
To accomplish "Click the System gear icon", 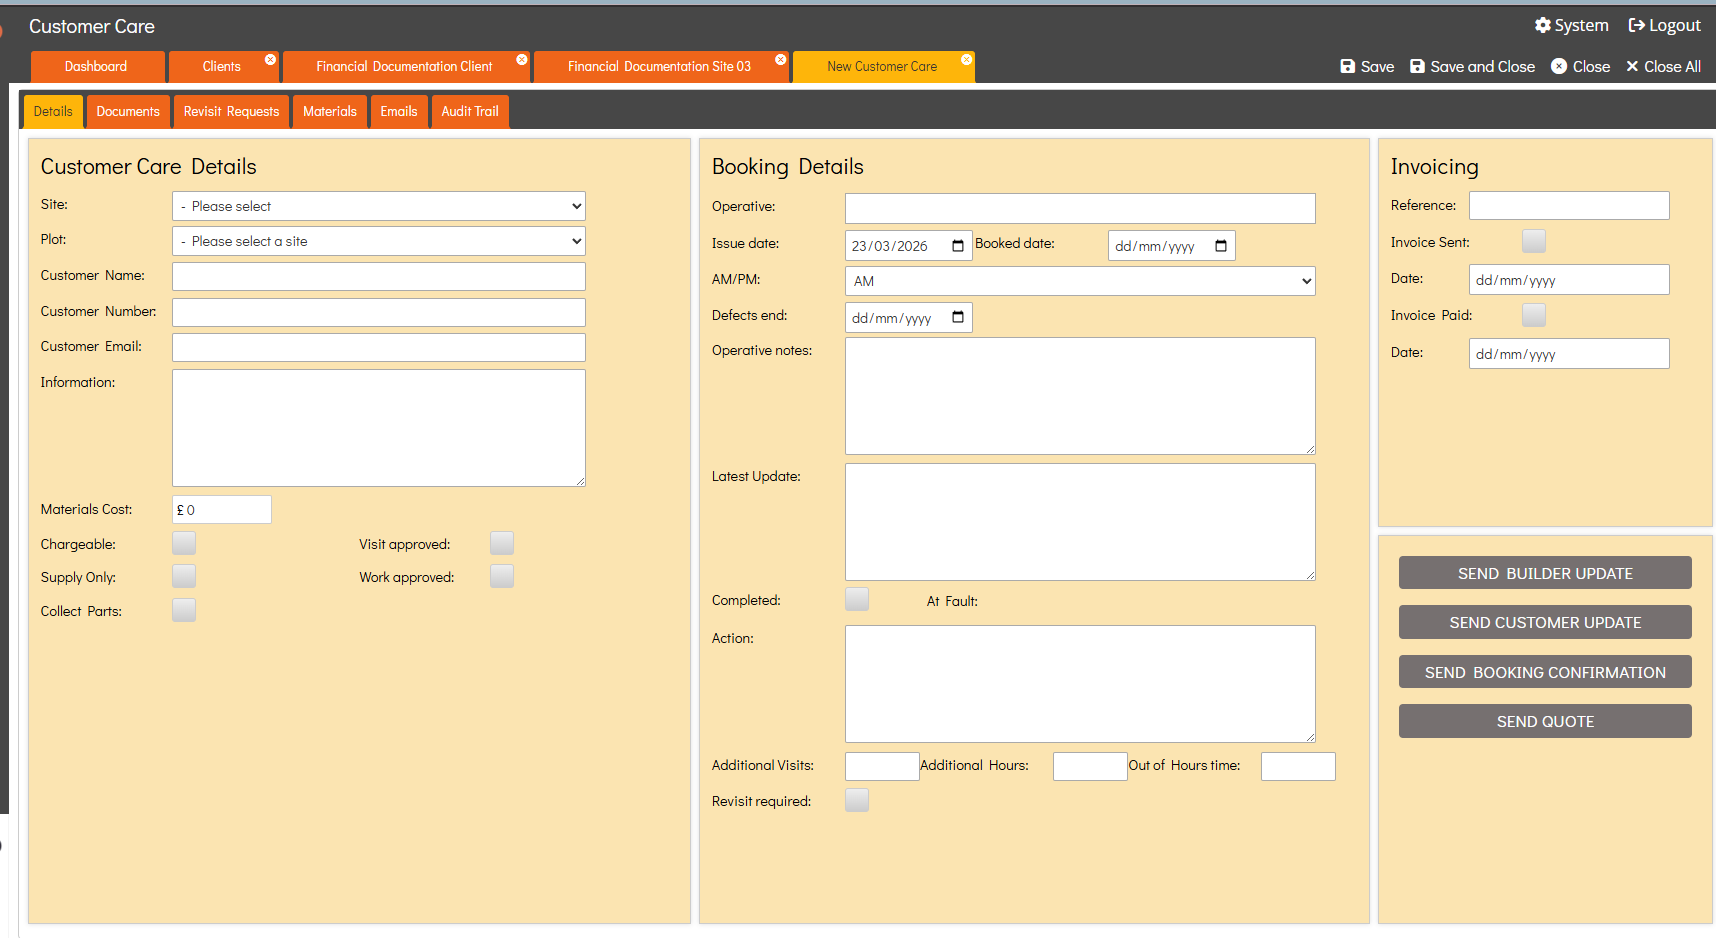I will (x=1543, y=25).
